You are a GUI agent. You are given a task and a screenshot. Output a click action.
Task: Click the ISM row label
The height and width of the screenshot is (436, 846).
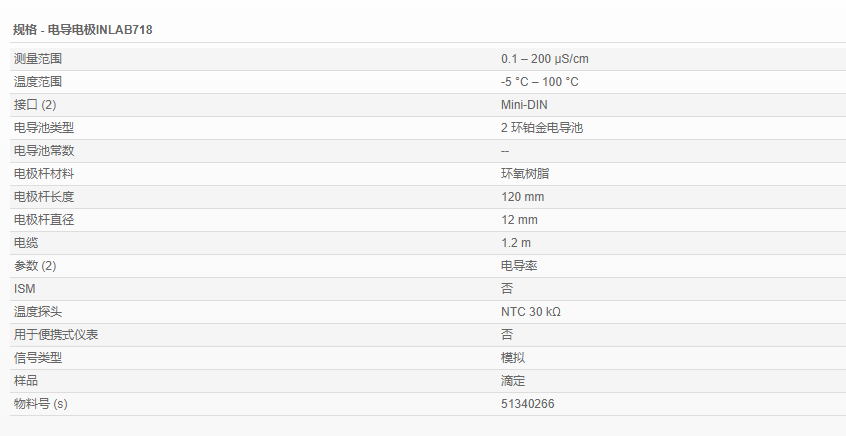pos(24,289)
